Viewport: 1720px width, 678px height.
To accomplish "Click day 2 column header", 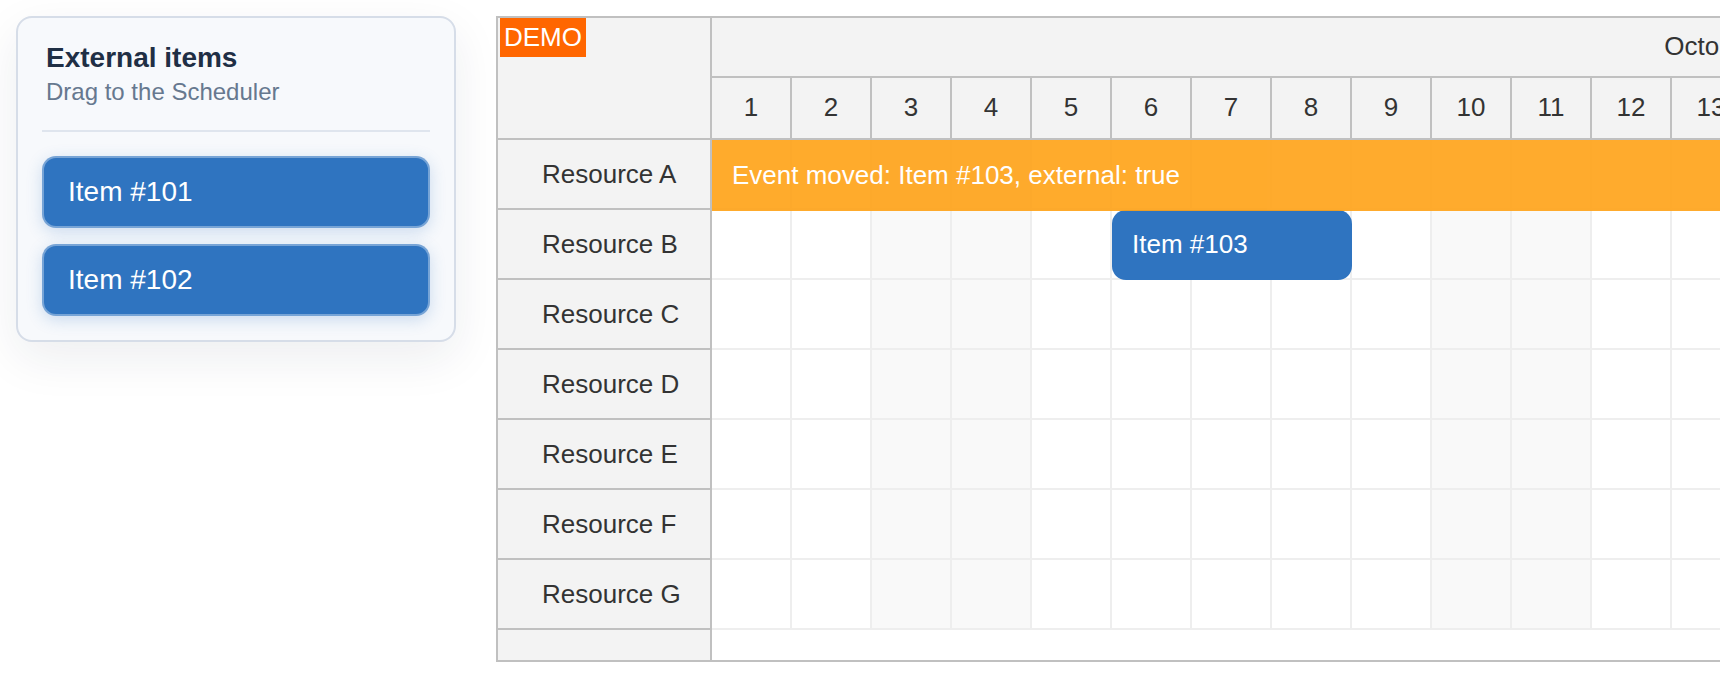I will coord(831,108).
